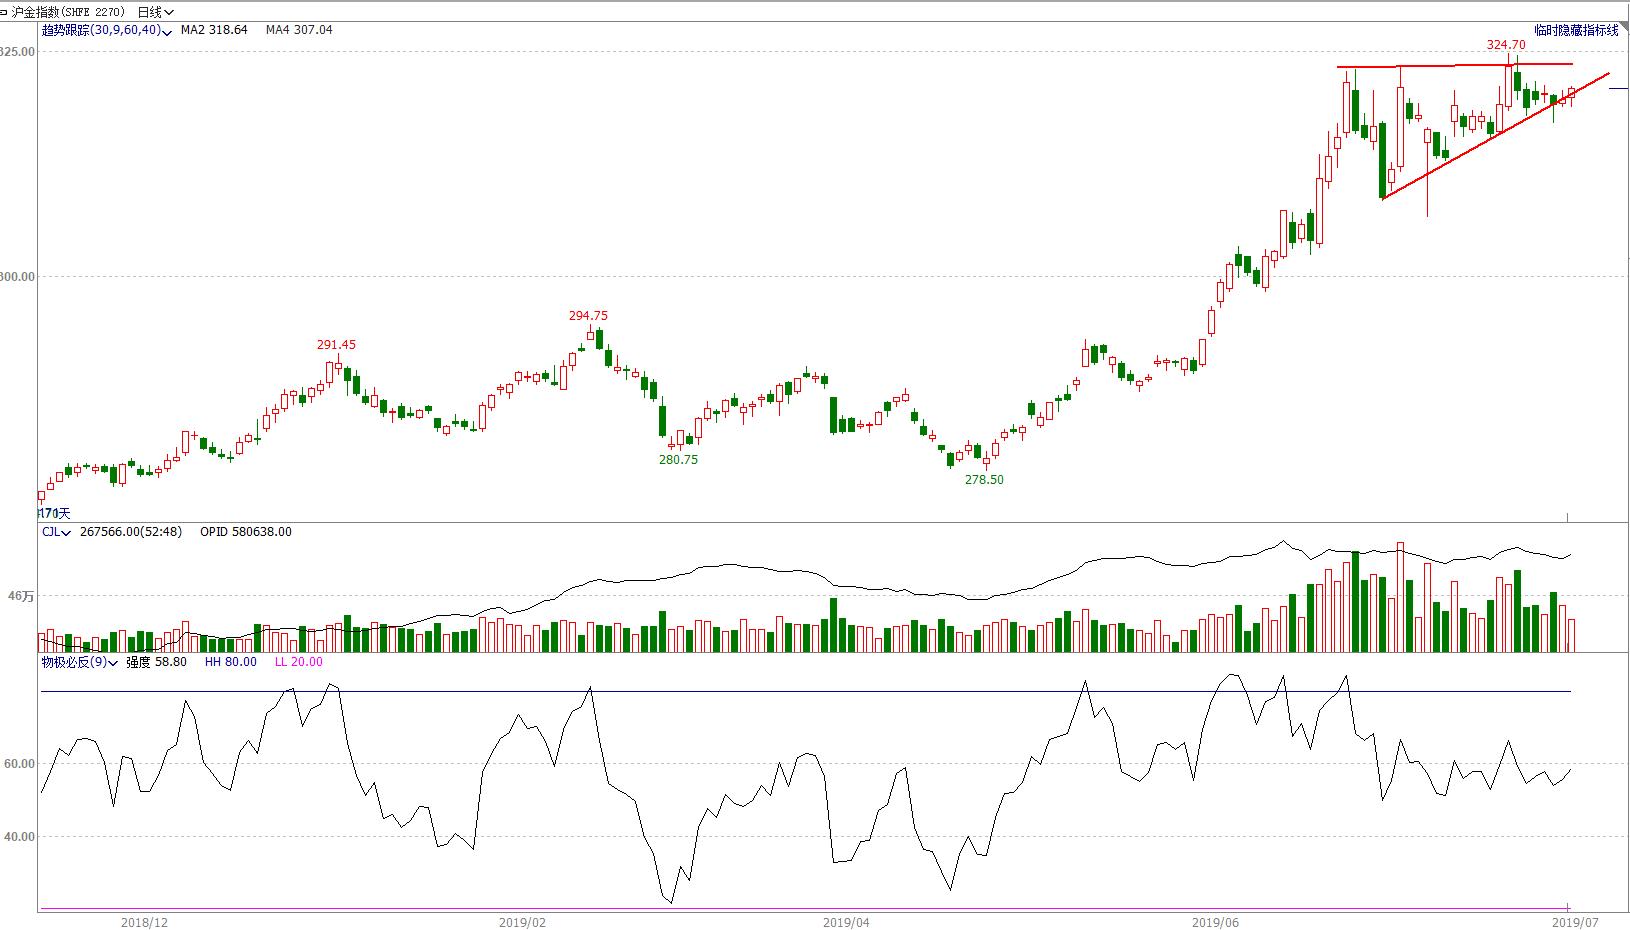Click the magenta LL 20.00 label
Screen dimensions: 1630x930
tap(299, 662)
